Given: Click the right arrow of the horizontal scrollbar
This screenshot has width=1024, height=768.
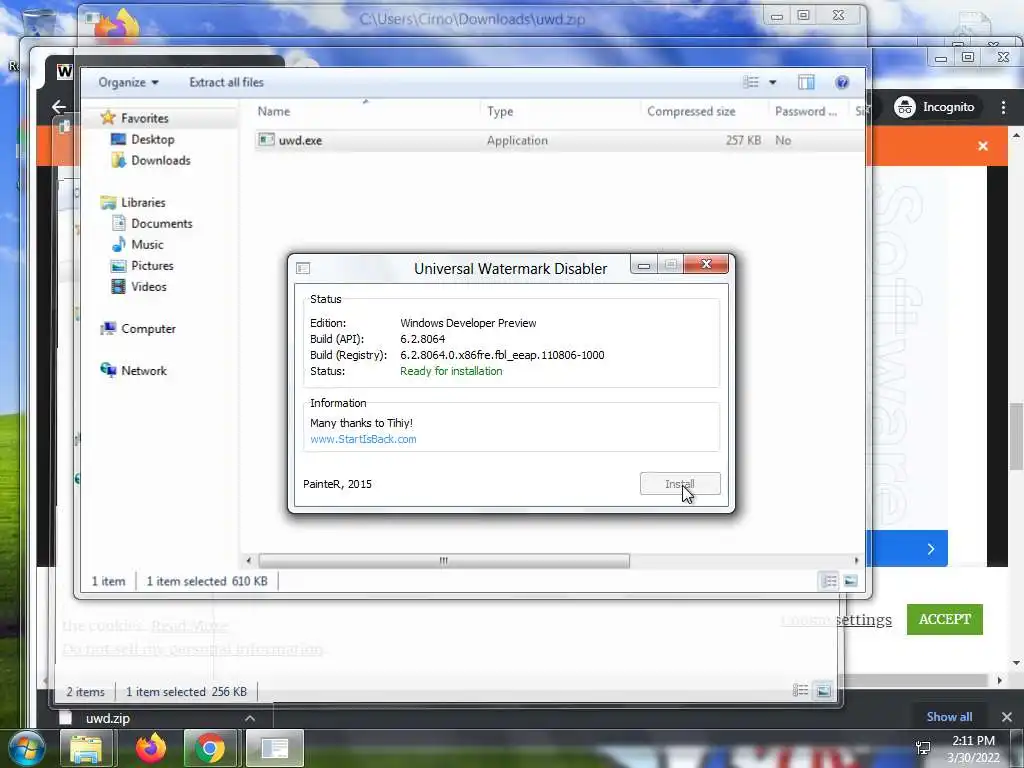Looking at the screenshot, I should (x=856, y=561).
